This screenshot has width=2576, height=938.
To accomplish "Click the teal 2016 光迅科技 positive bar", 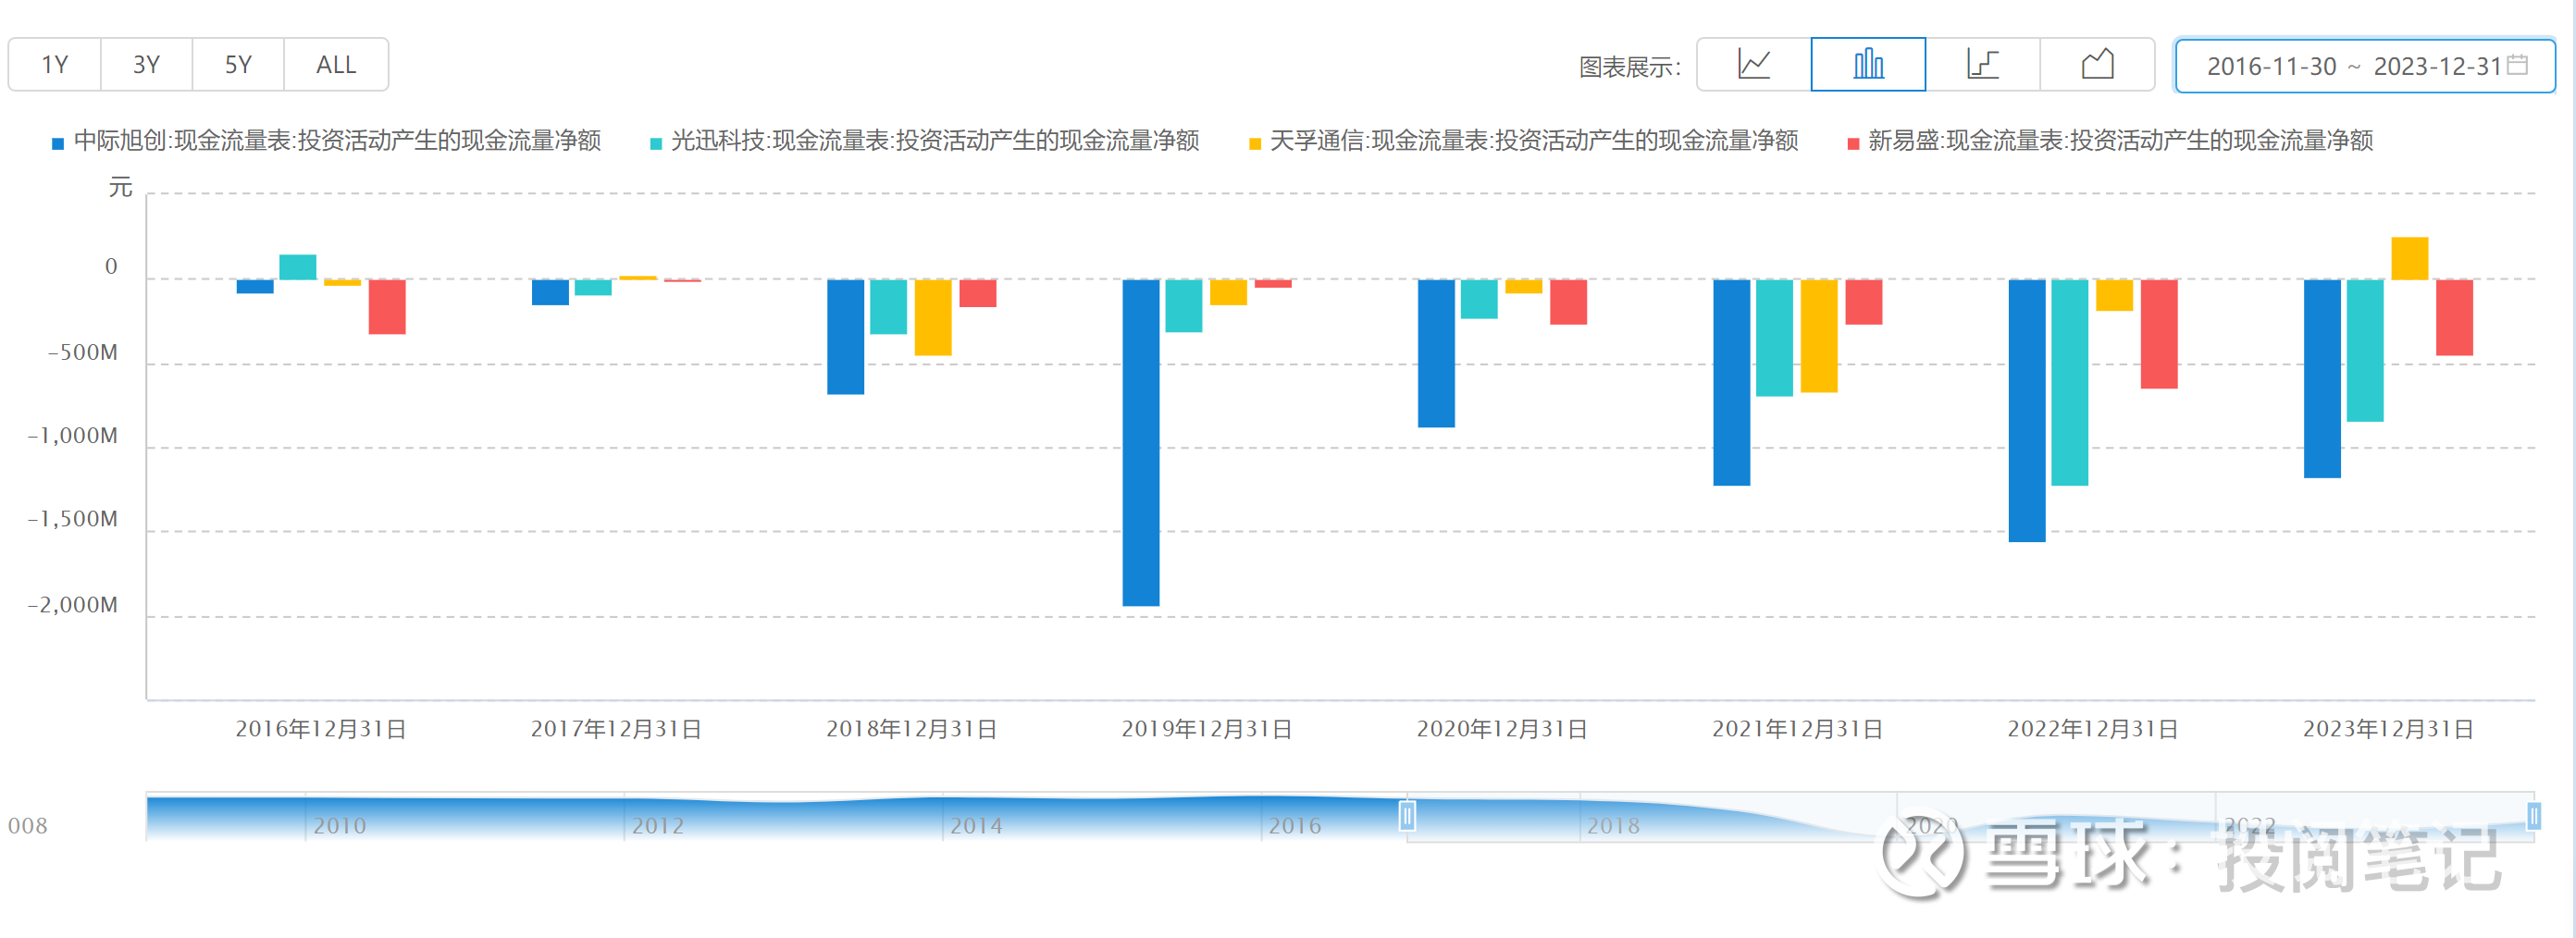I will click(298, 267).
